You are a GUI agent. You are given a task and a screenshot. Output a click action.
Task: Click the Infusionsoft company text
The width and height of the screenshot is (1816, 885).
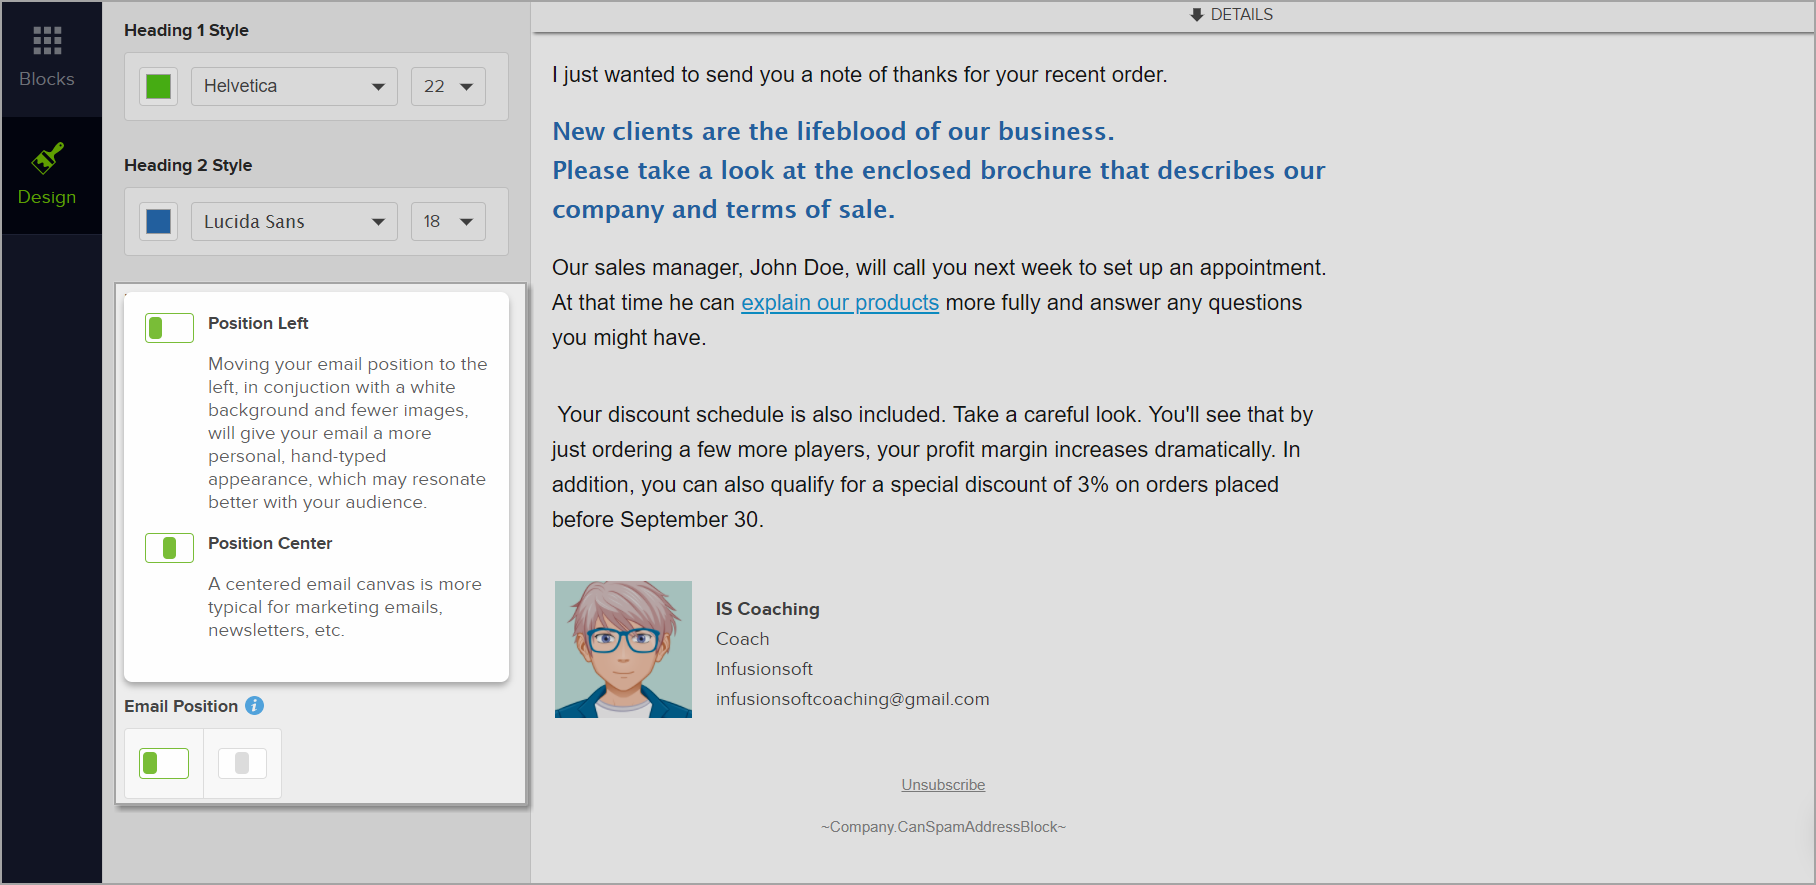pos(764,669)
